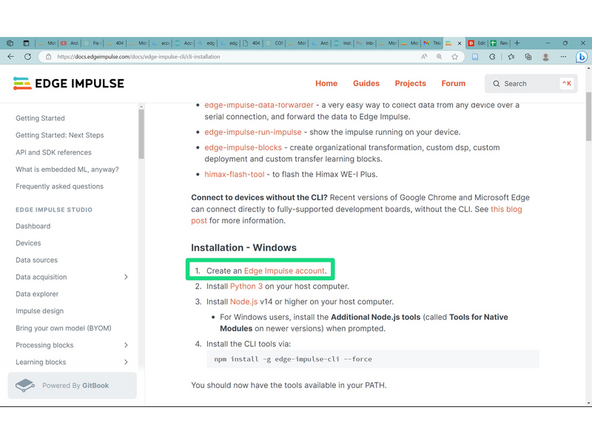Open the Settings and more ellipsis menu
This screenshot has width=592, height=444.
point(563,57)
